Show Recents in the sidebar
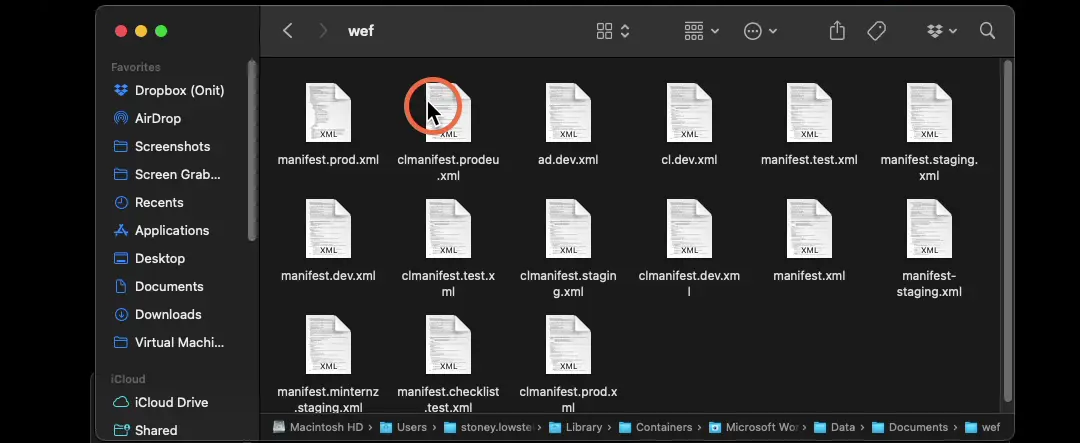The height and width of the screenshot is (443, 1080). [x=148, y=203]
